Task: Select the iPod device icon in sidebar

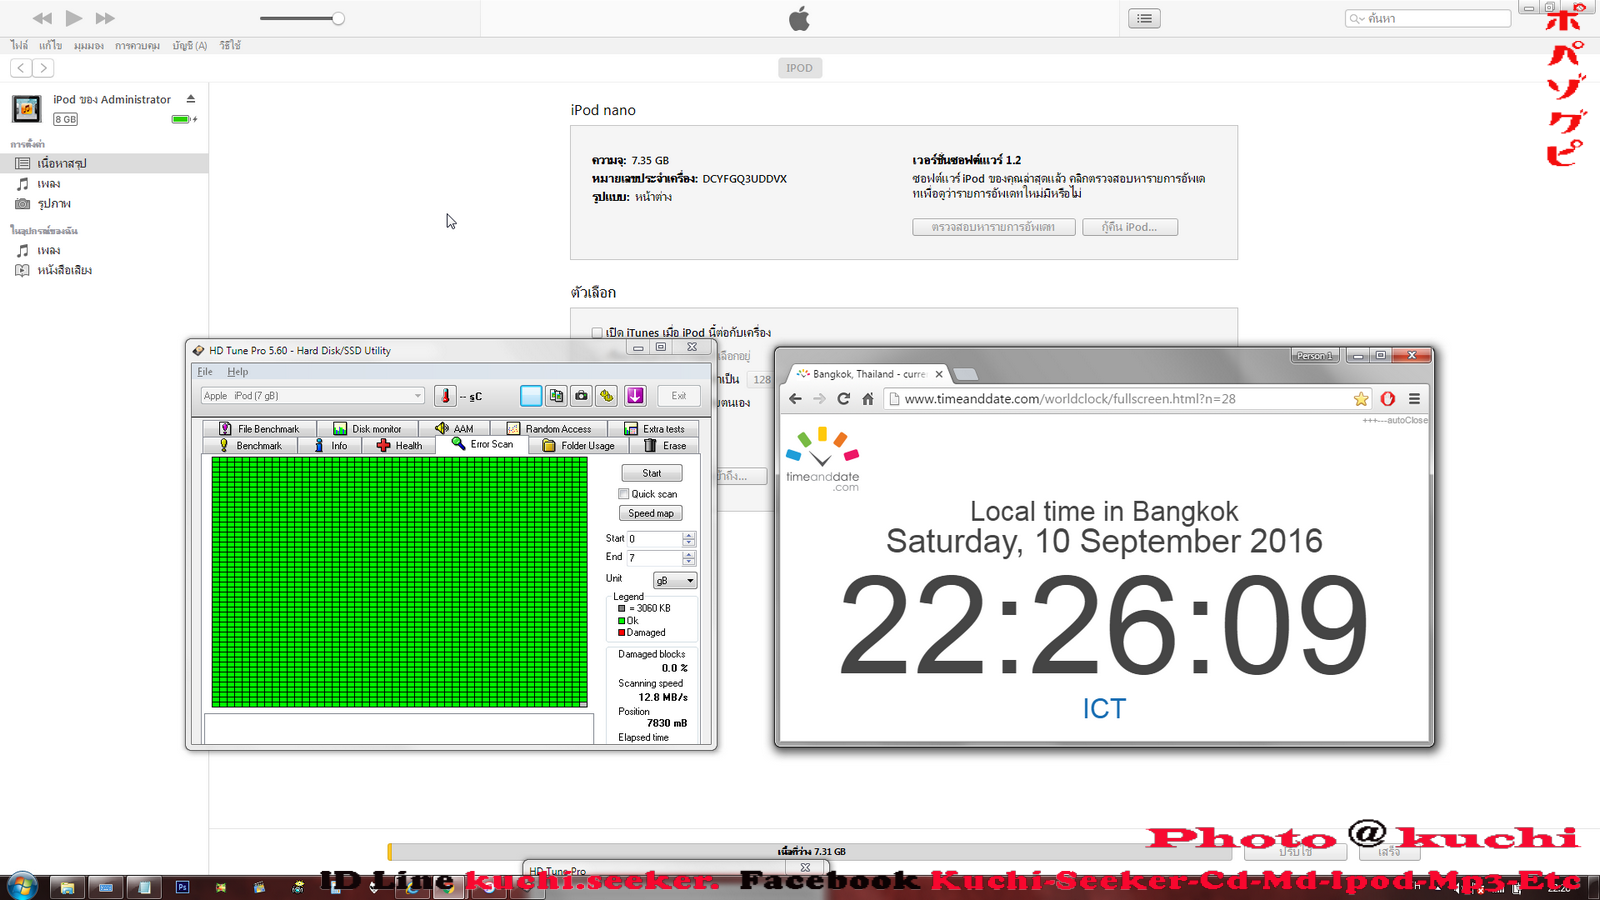Action: coord(26,108)
